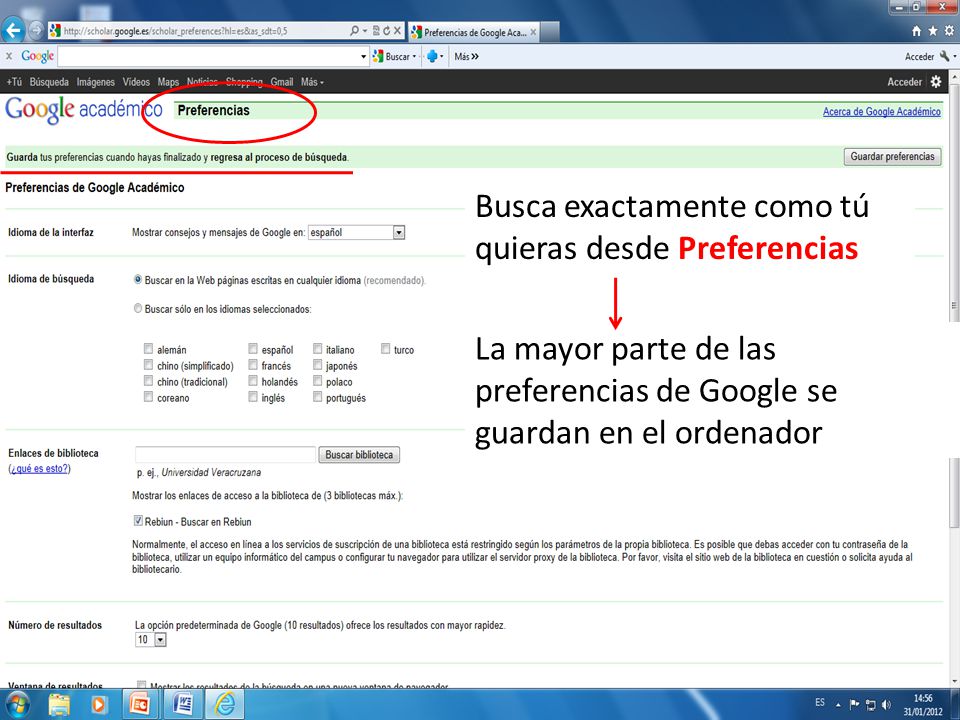Click the magnifier search icon in address bar
Viewport: 960px width, 720px height.
(354, 31)
